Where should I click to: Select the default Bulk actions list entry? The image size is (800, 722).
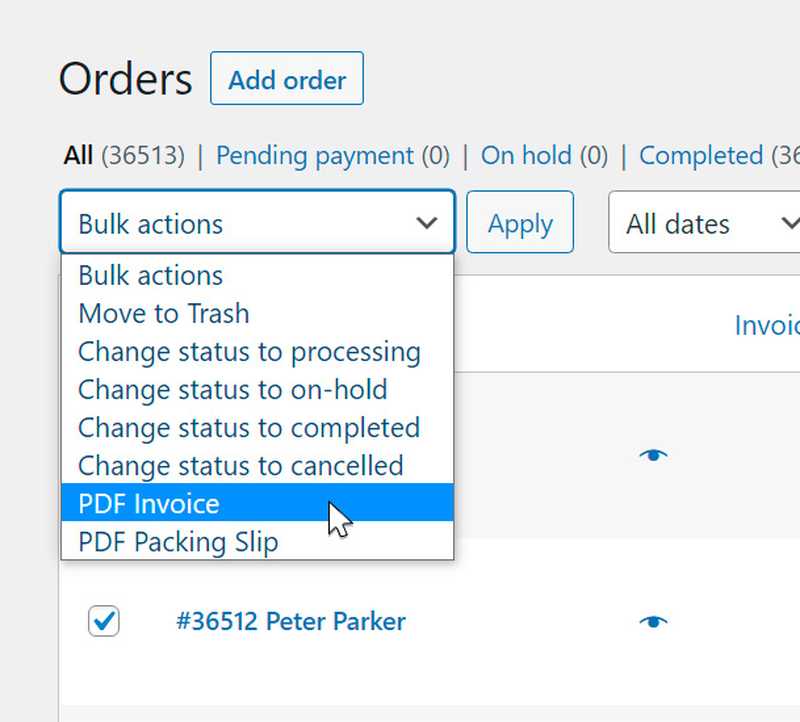point(151,276)
